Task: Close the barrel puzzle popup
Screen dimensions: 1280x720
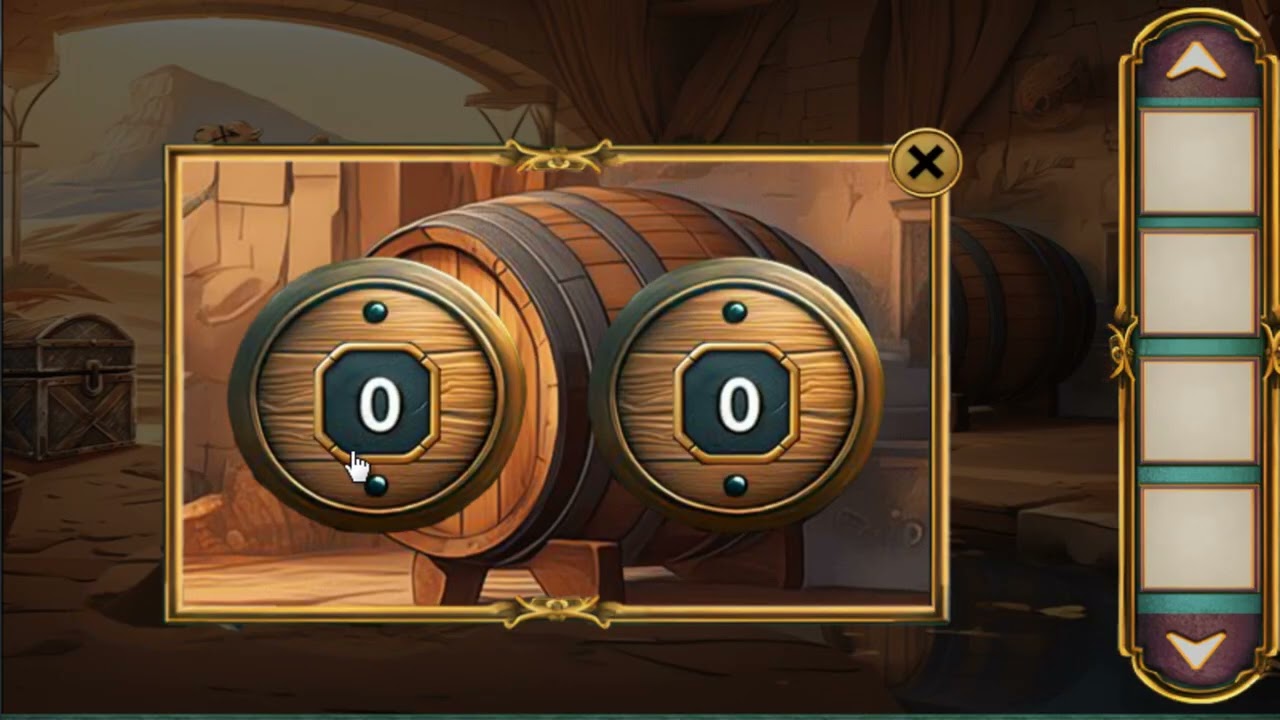Action: (926, 163)
